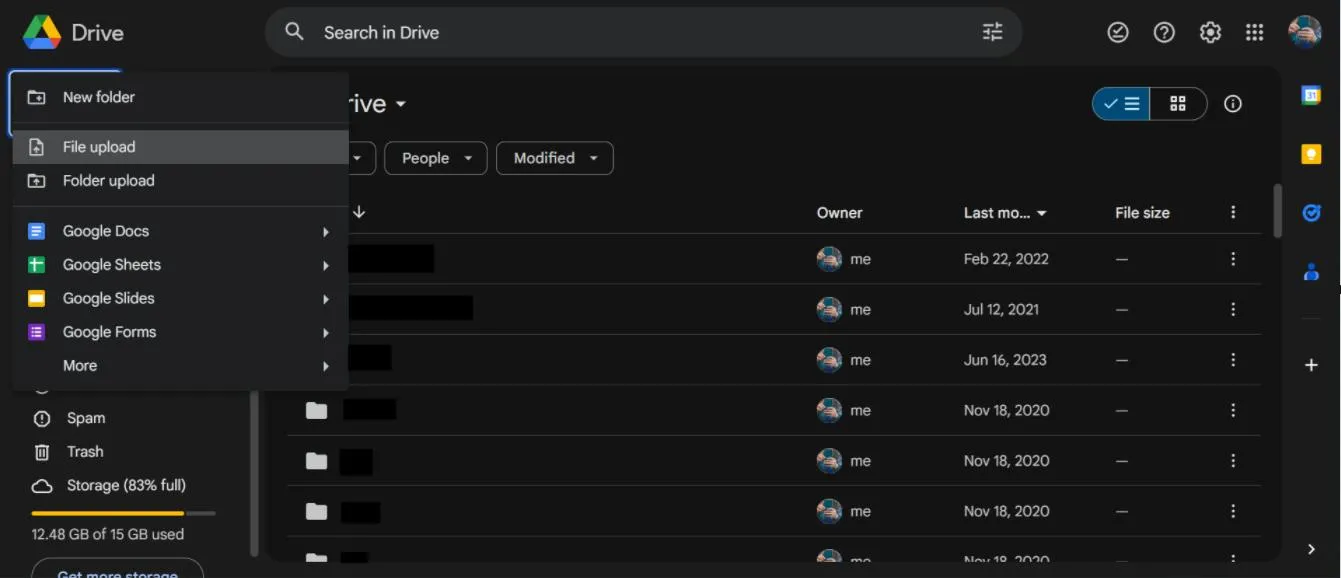Image resolution: width=1341 pixels, height=578 pixels.
Task: Click the Jun 16, 2023 date cell
Action: [1005, 360]
